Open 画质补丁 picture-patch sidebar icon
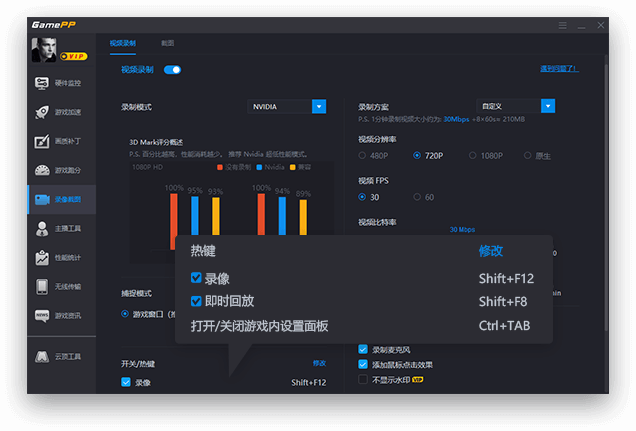636x431 pixels. click(42, 142)
